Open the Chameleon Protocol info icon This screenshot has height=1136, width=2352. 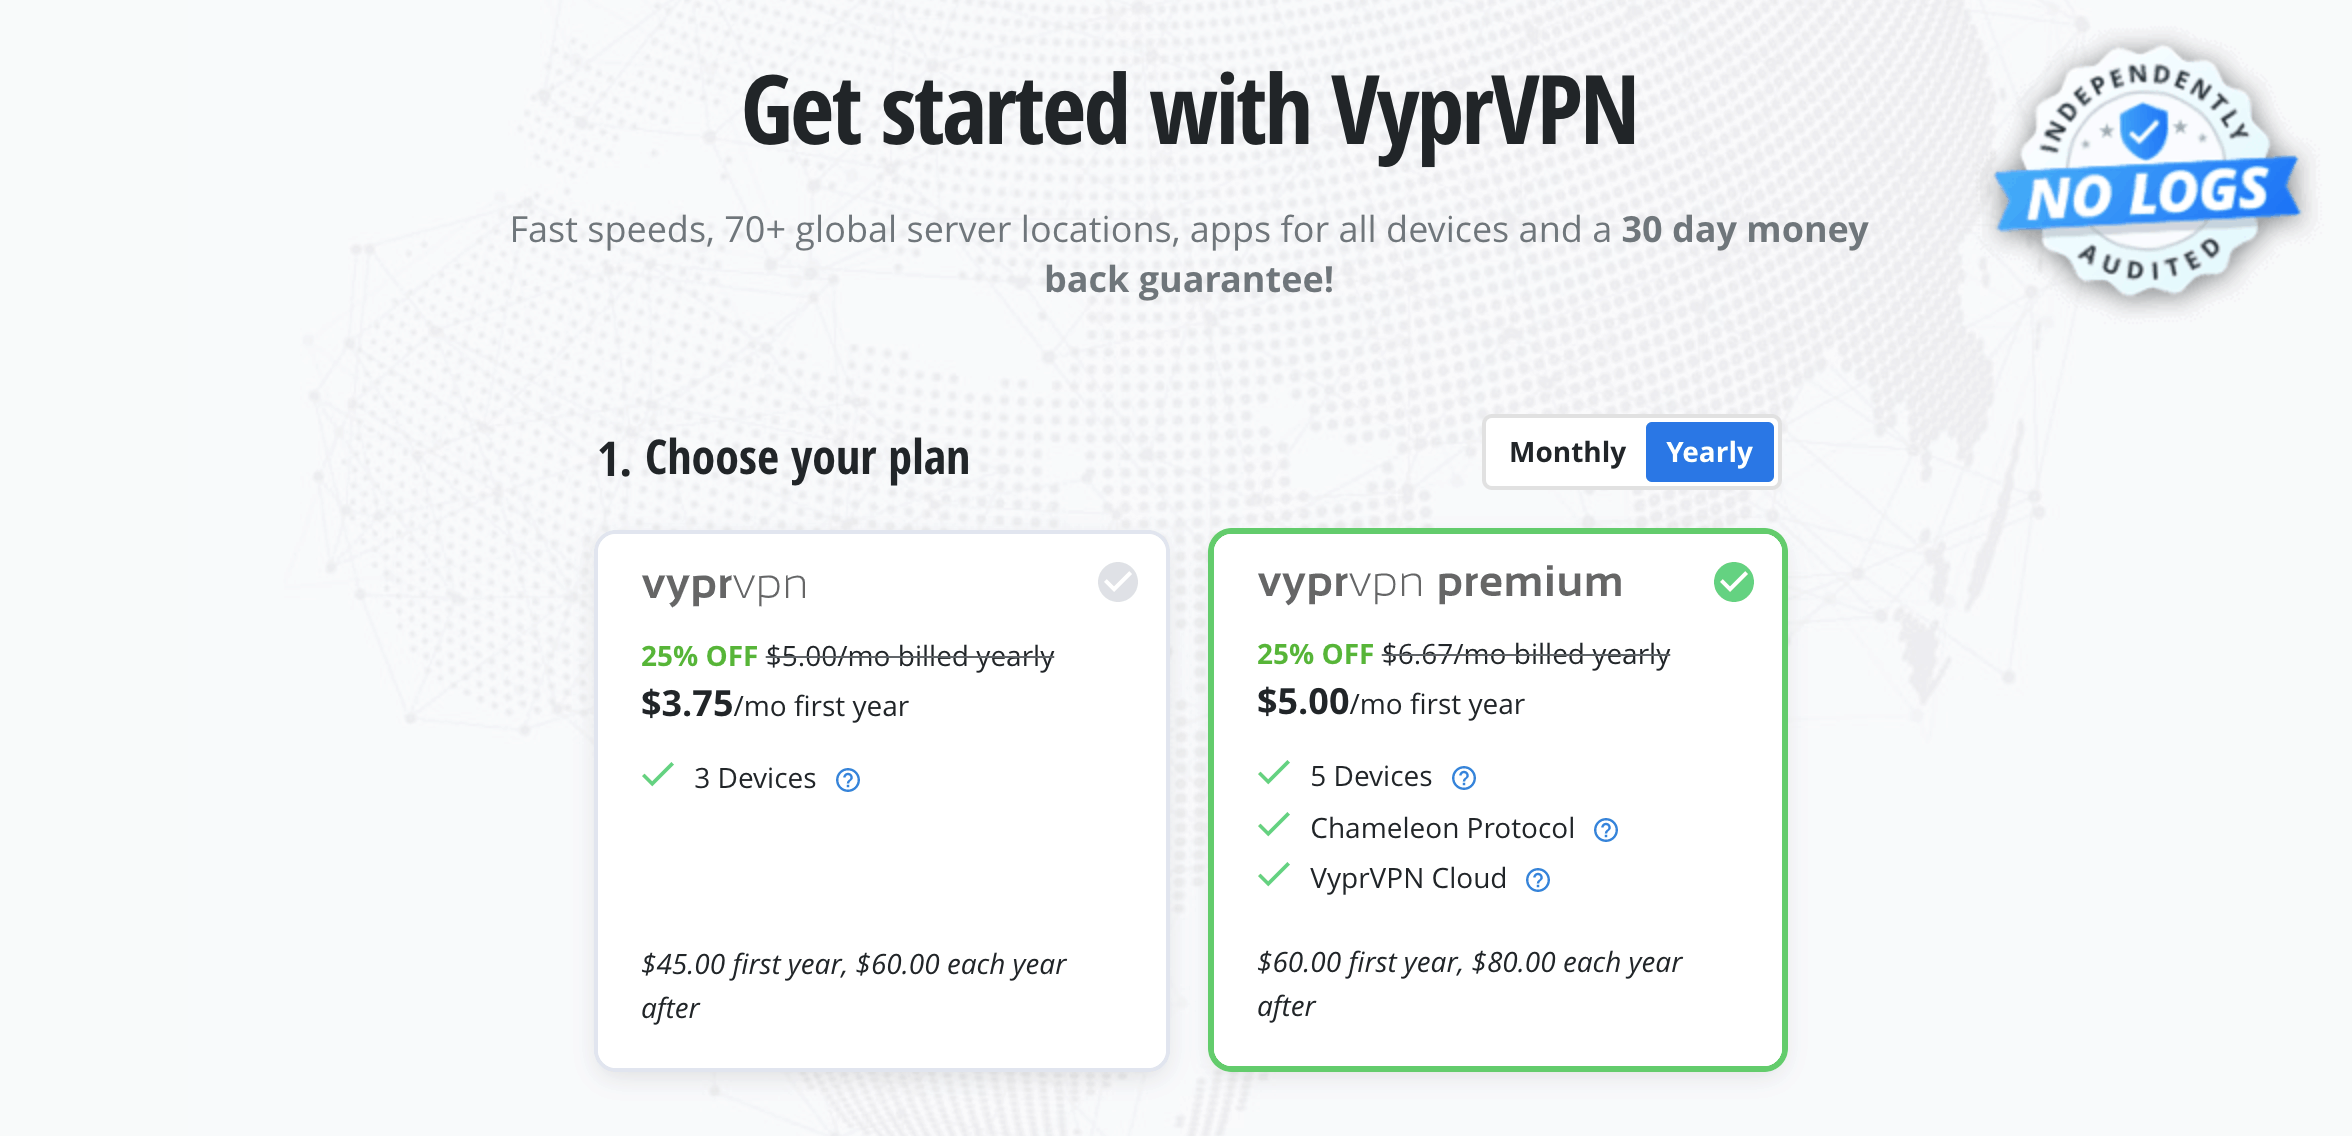pos(1606,830)
